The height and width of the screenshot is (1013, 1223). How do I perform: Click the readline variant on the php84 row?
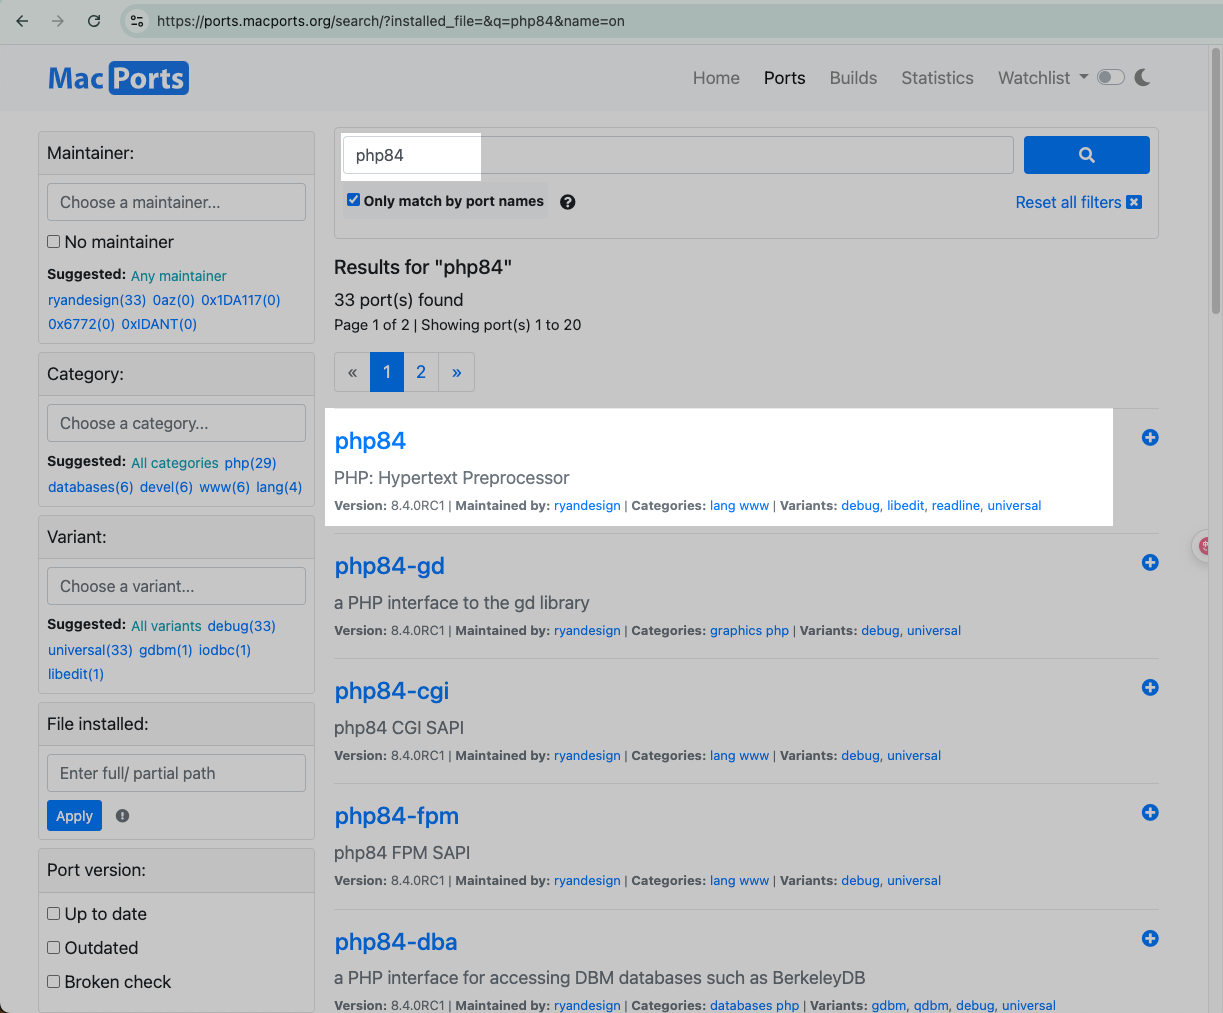point(955,506)
